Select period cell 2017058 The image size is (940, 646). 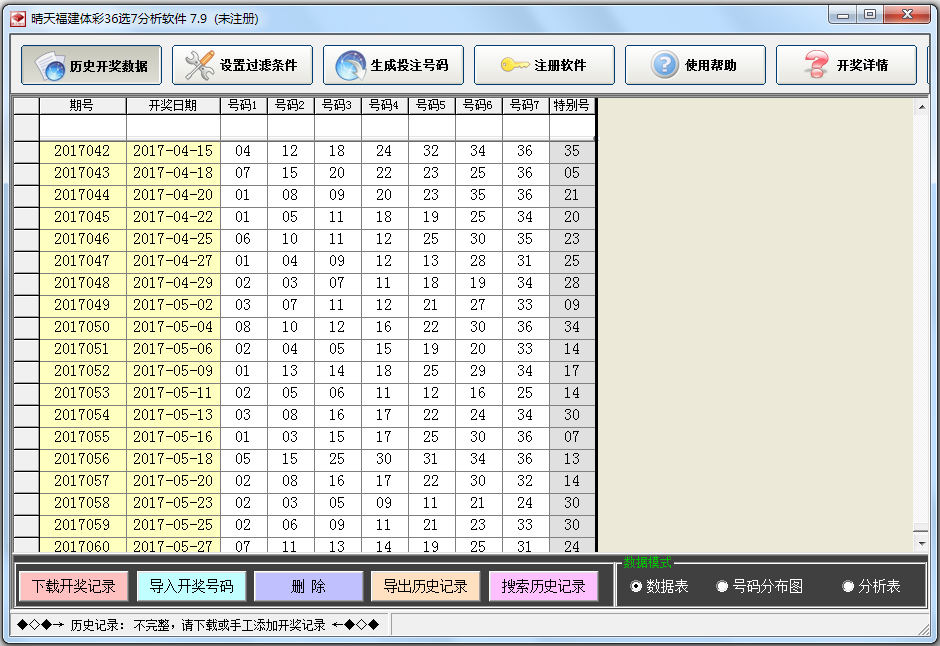(83, 503)
